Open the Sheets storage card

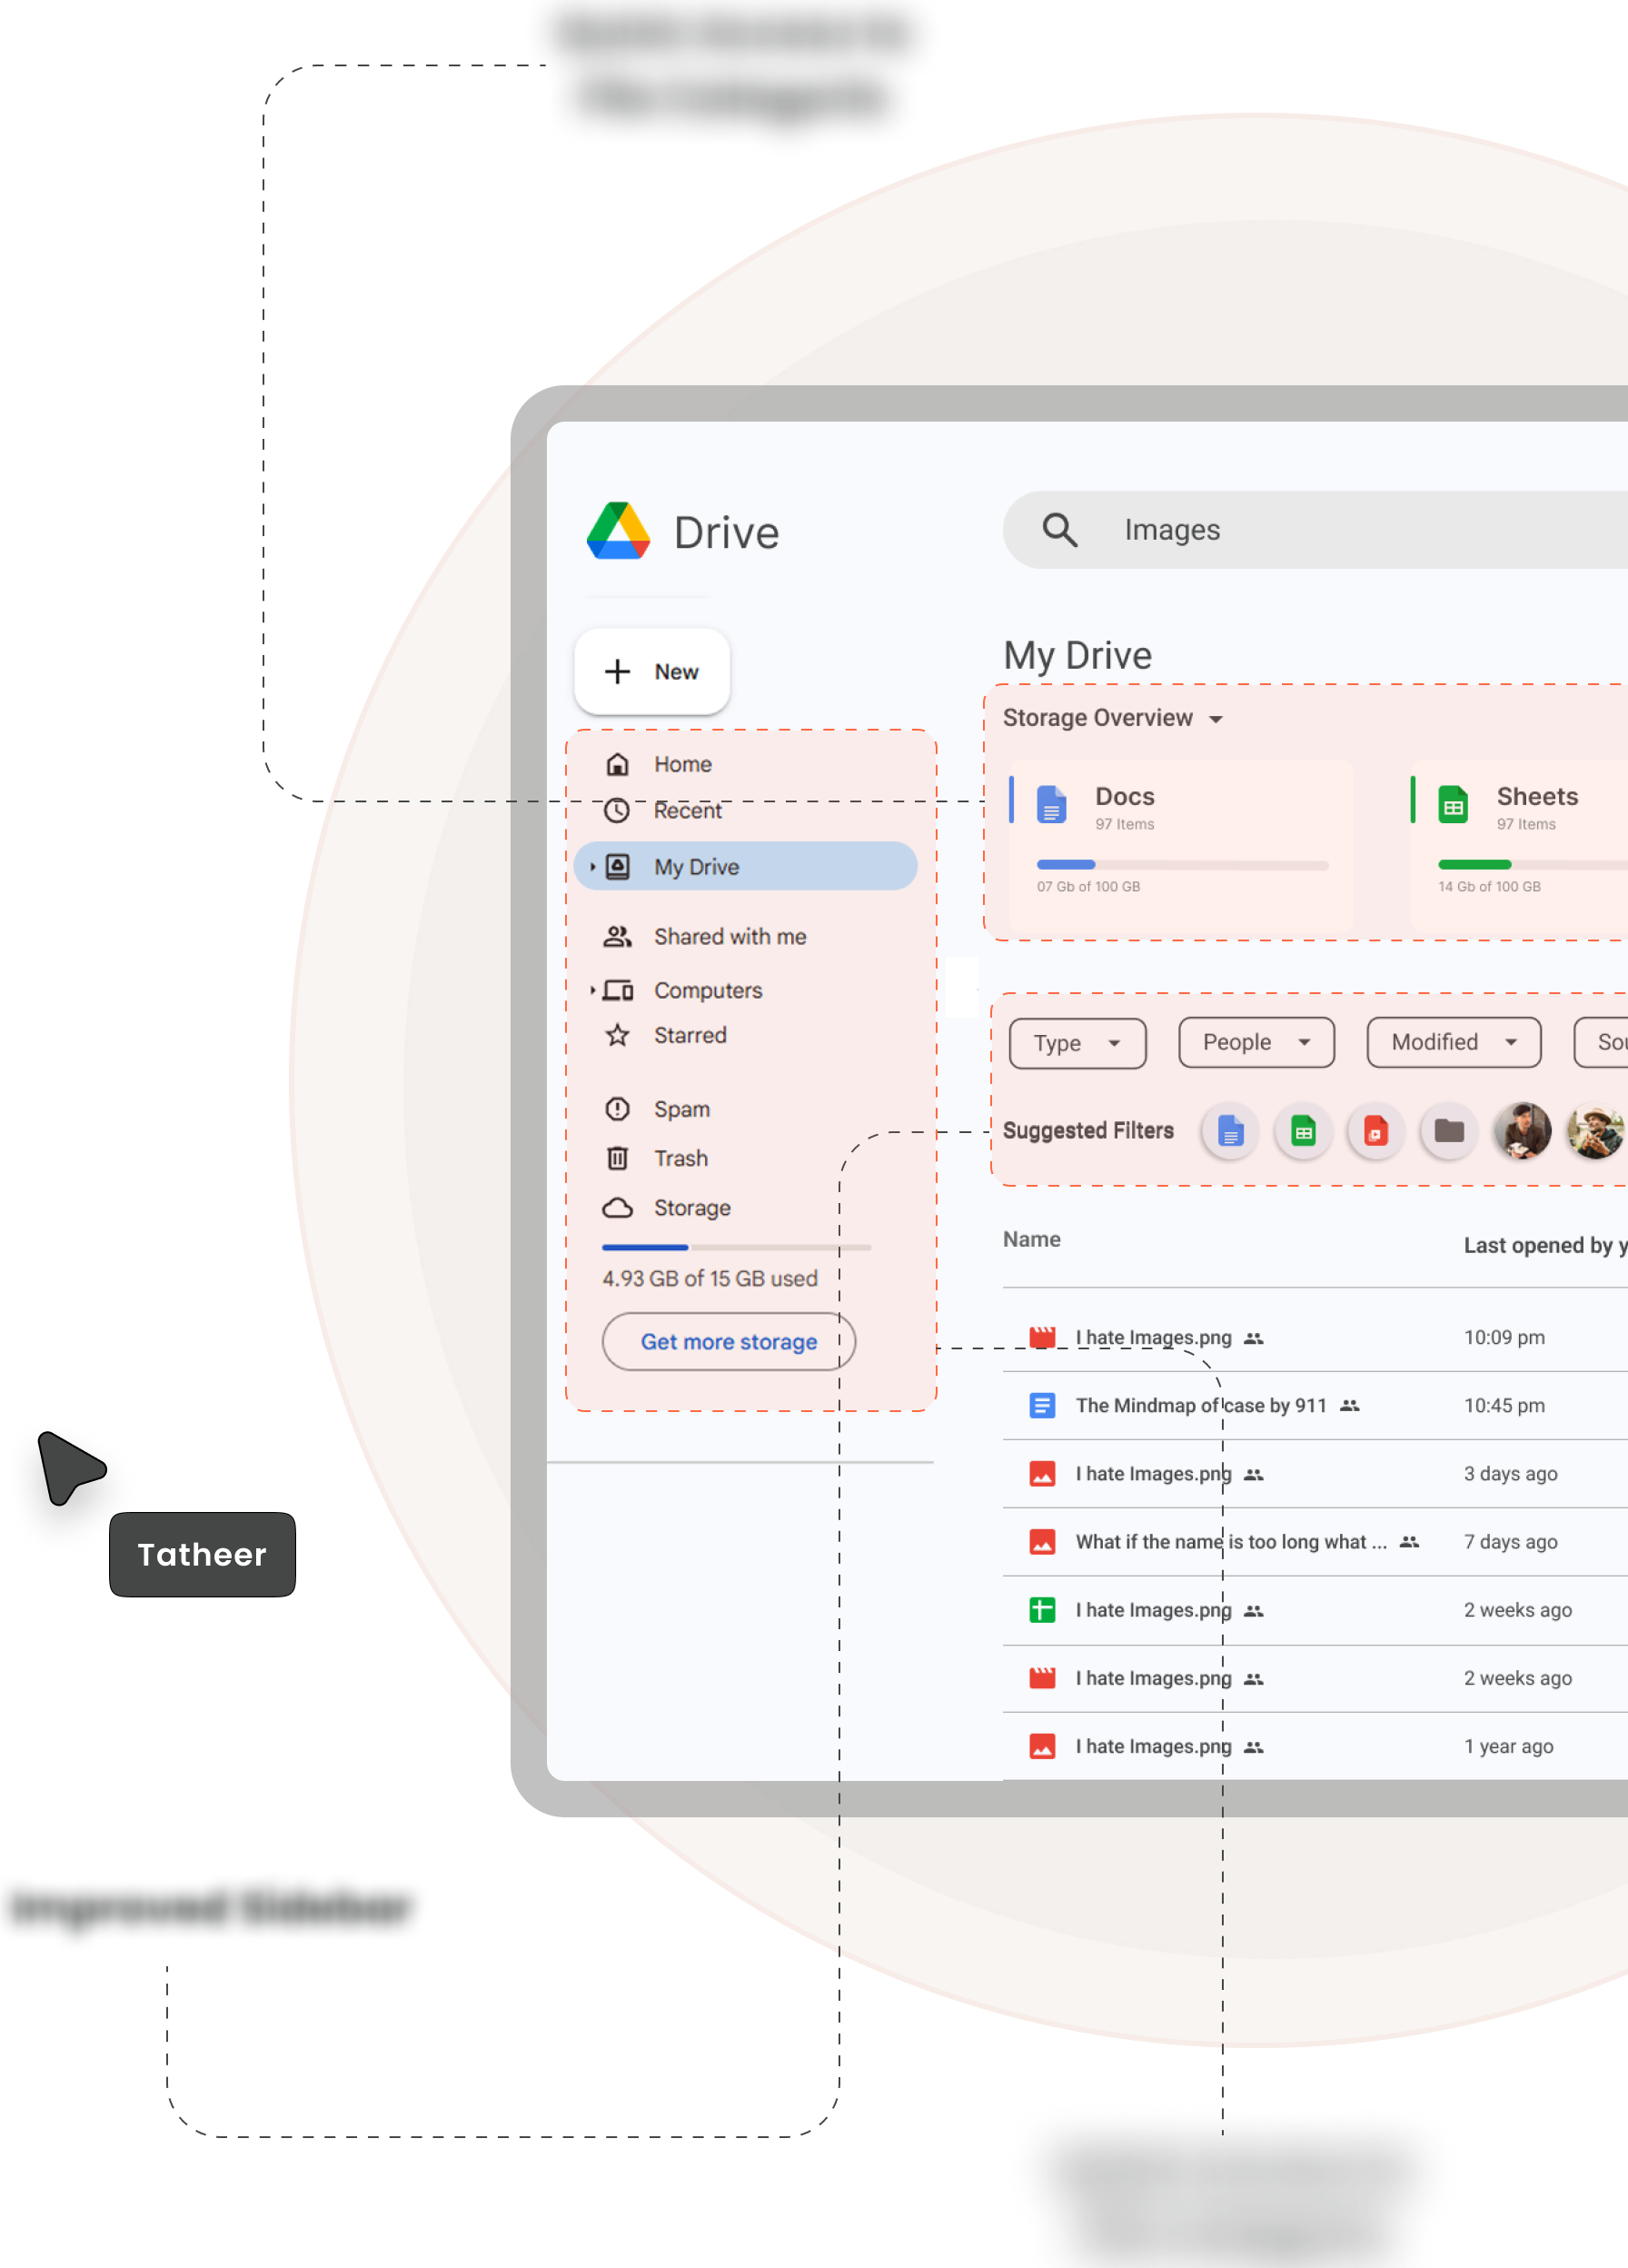coord(1519,846)
